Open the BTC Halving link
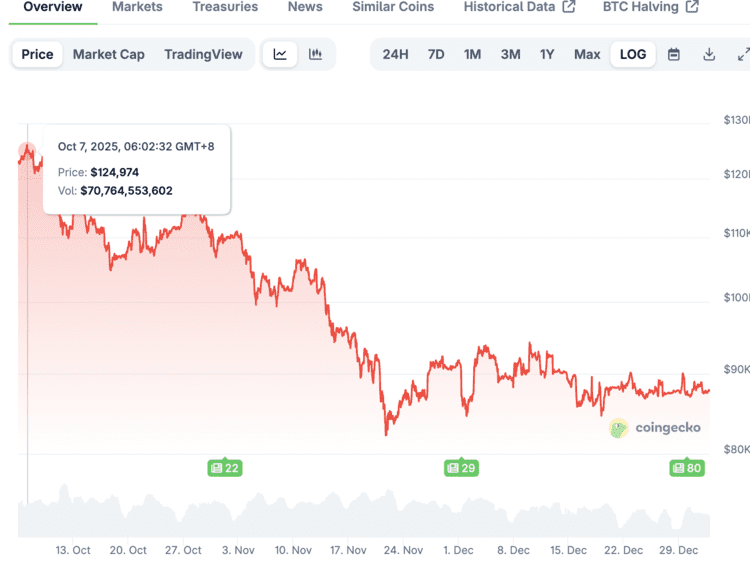The width and height of the screenshot is (750, 577). point(650,7)
